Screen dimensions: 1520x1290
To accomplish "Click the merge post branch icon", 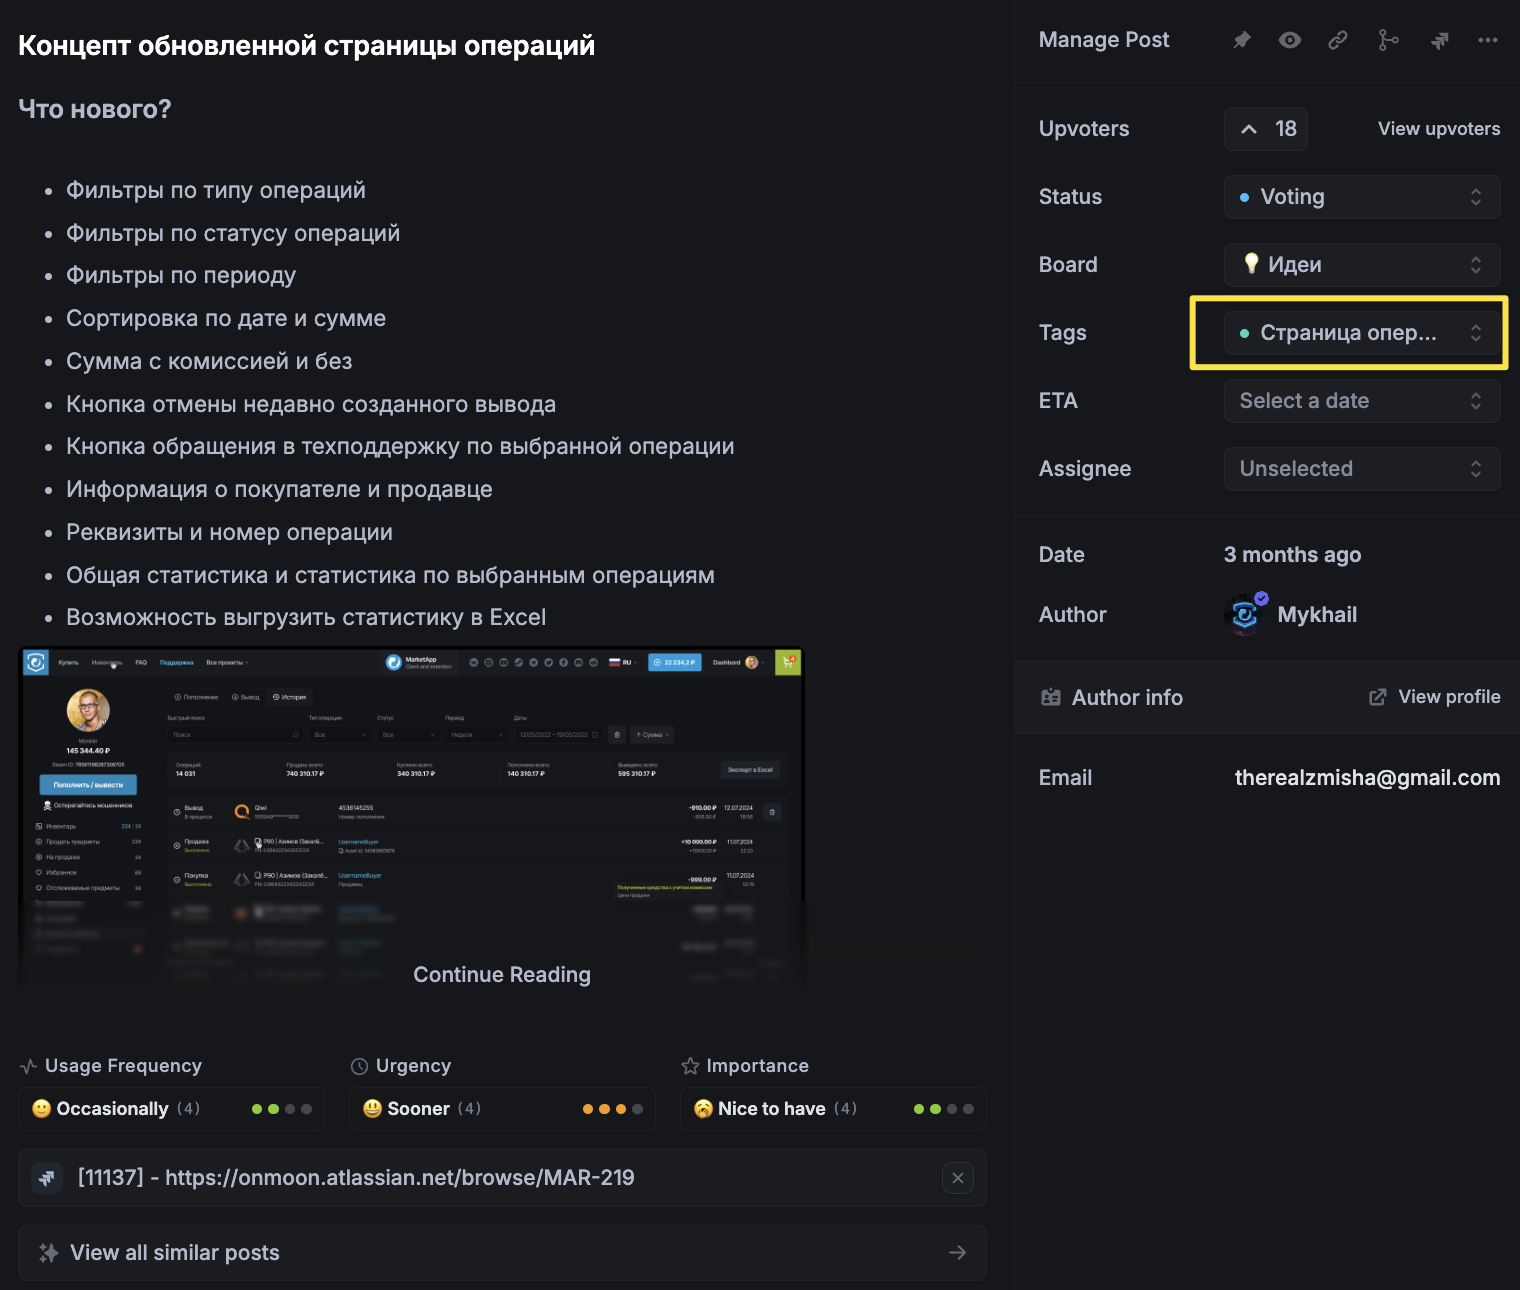I will pyautogui.click(x=1388, y=40).
